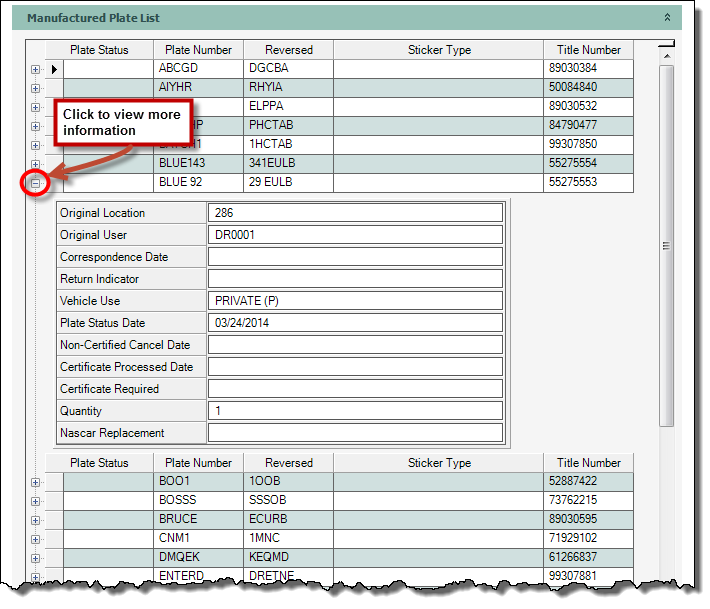Screen dimensions: 710x609
Task: Click the Quantity field
Action: point(355,411)
